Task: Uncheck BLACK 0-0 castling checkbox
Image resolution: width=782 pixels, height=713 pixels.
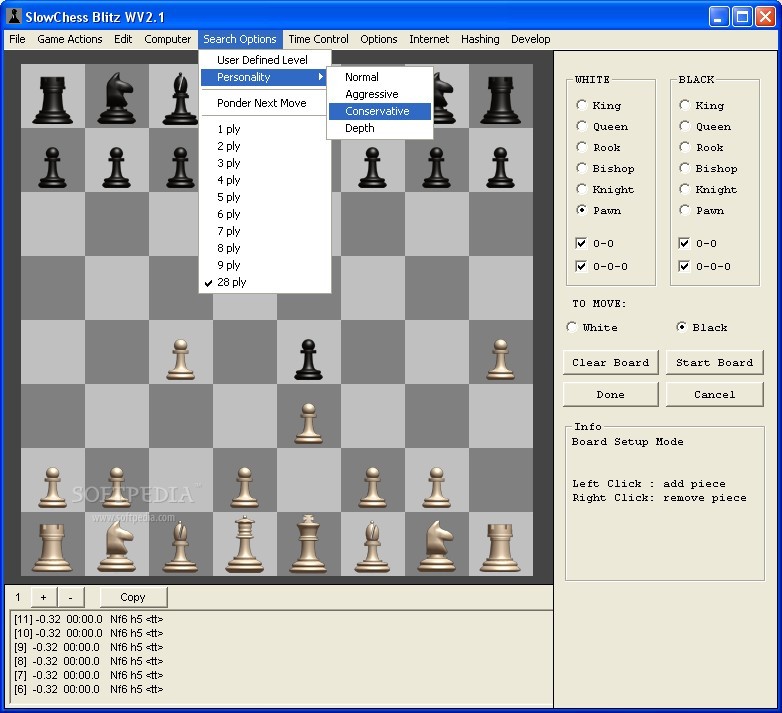Action: coord(684,243)
